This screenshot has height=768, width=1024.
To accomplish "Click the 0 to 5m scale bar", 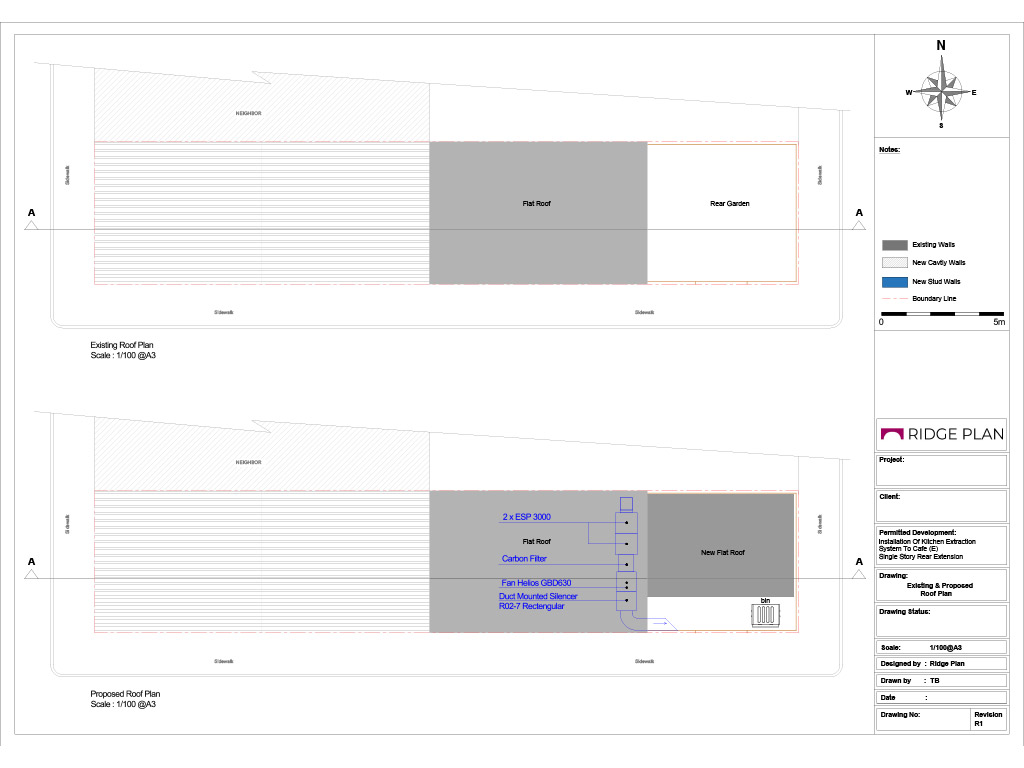I will click(942, 314).
